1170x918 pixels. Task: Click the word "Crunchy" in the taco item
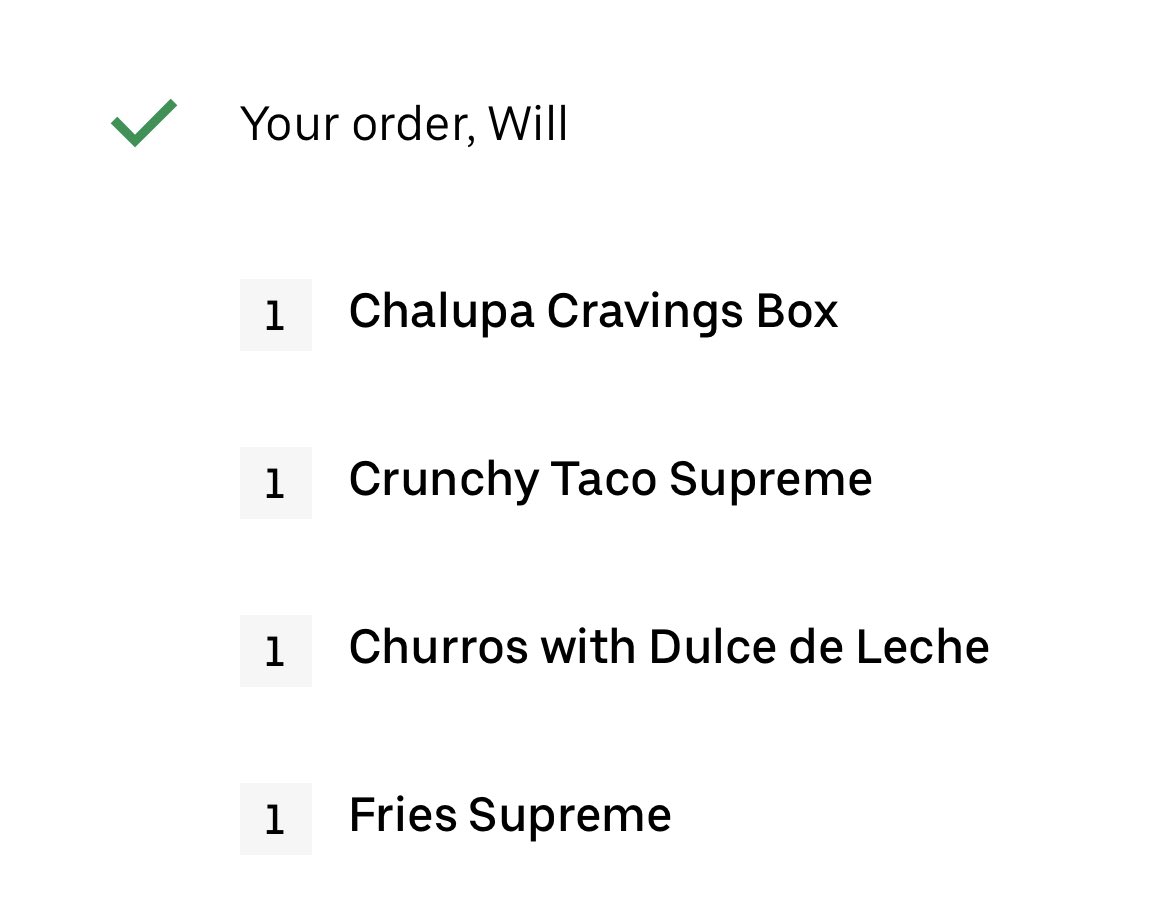point(443,481)
